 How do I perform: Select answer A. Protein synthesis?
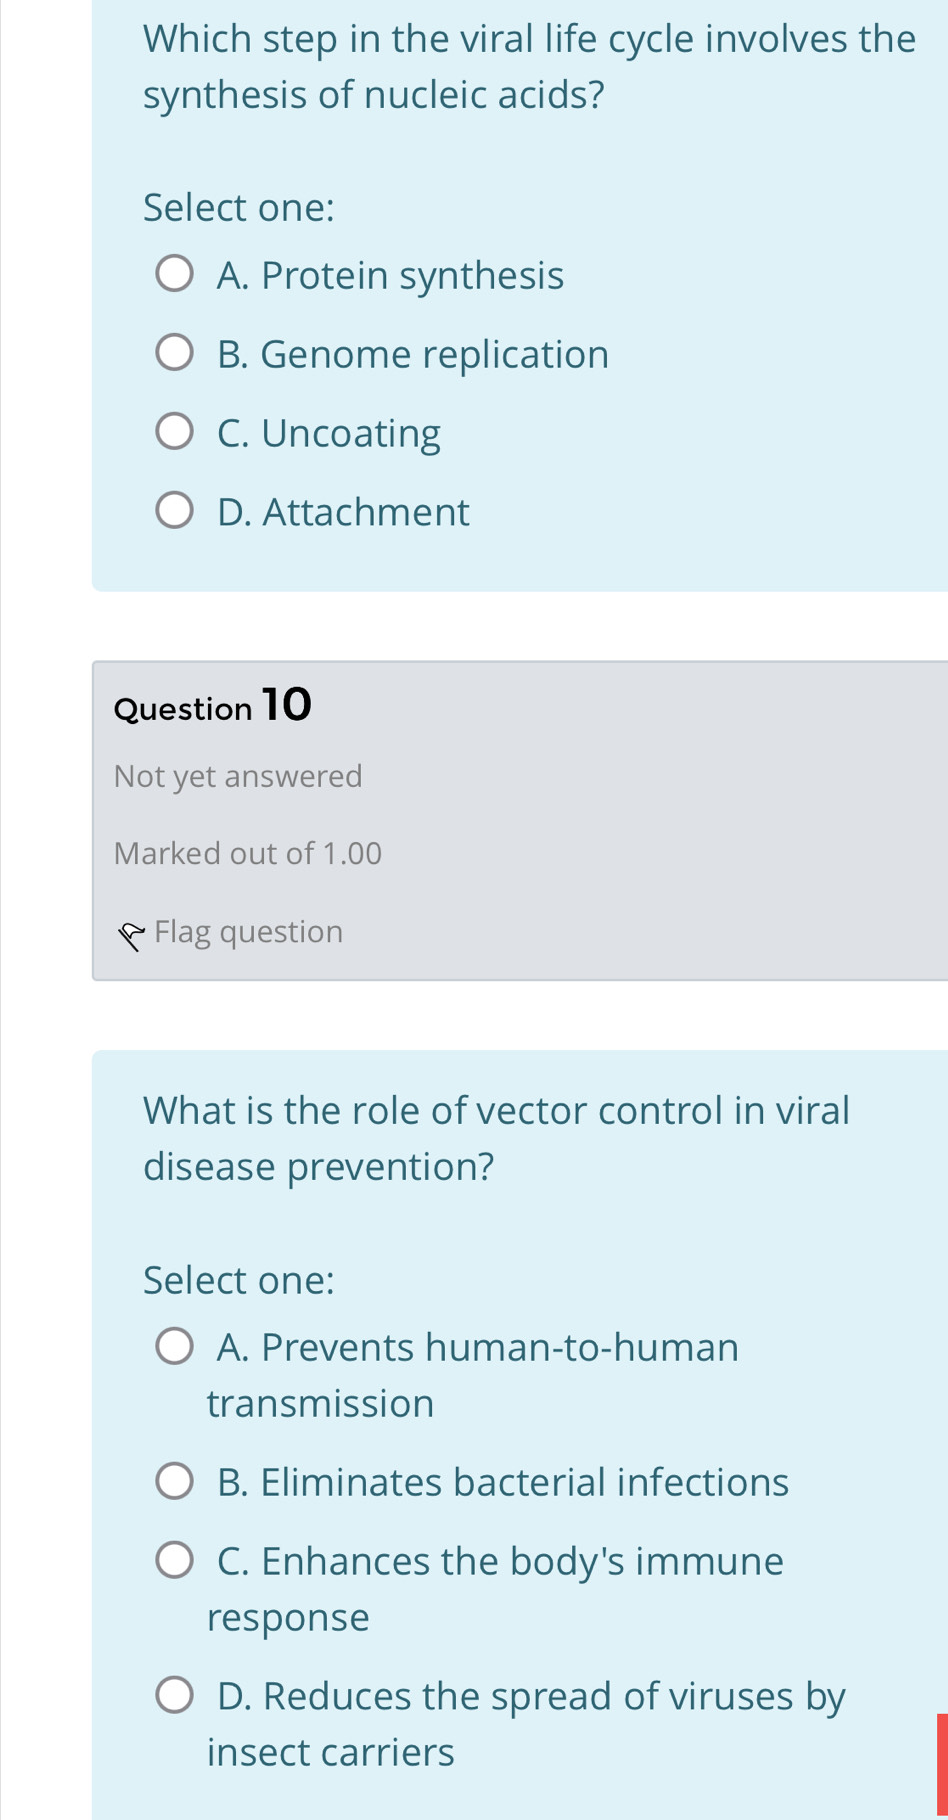point(175,271)
